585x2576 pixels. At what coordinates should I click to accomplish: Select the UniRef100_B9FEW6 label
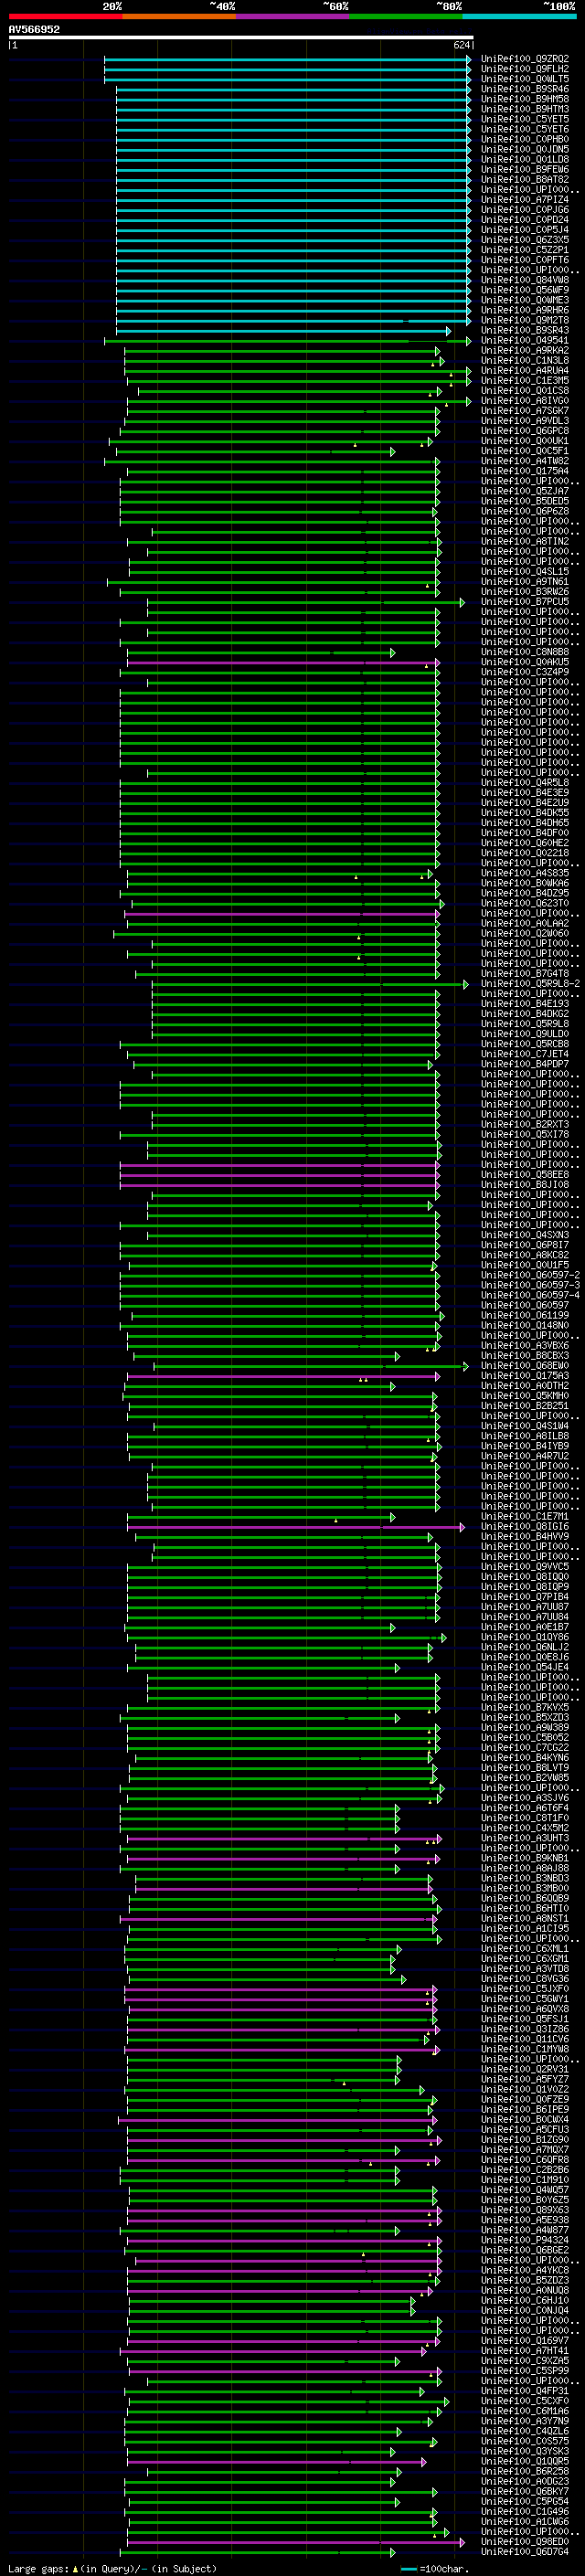525,169
